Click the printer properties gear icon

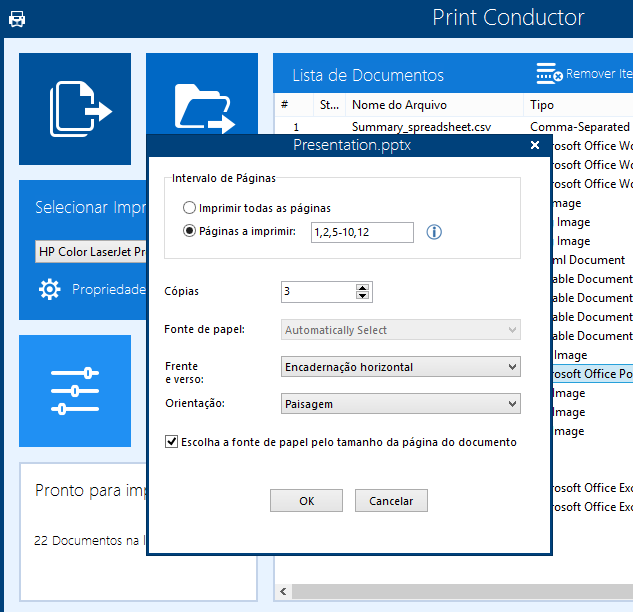[x=49, y=289]
